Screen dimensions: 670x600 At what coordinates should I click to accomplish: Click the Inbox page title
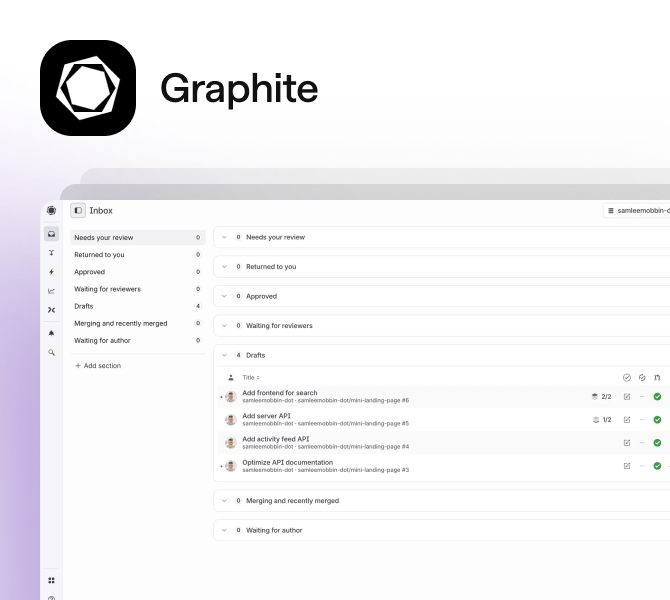click(101, 211)
